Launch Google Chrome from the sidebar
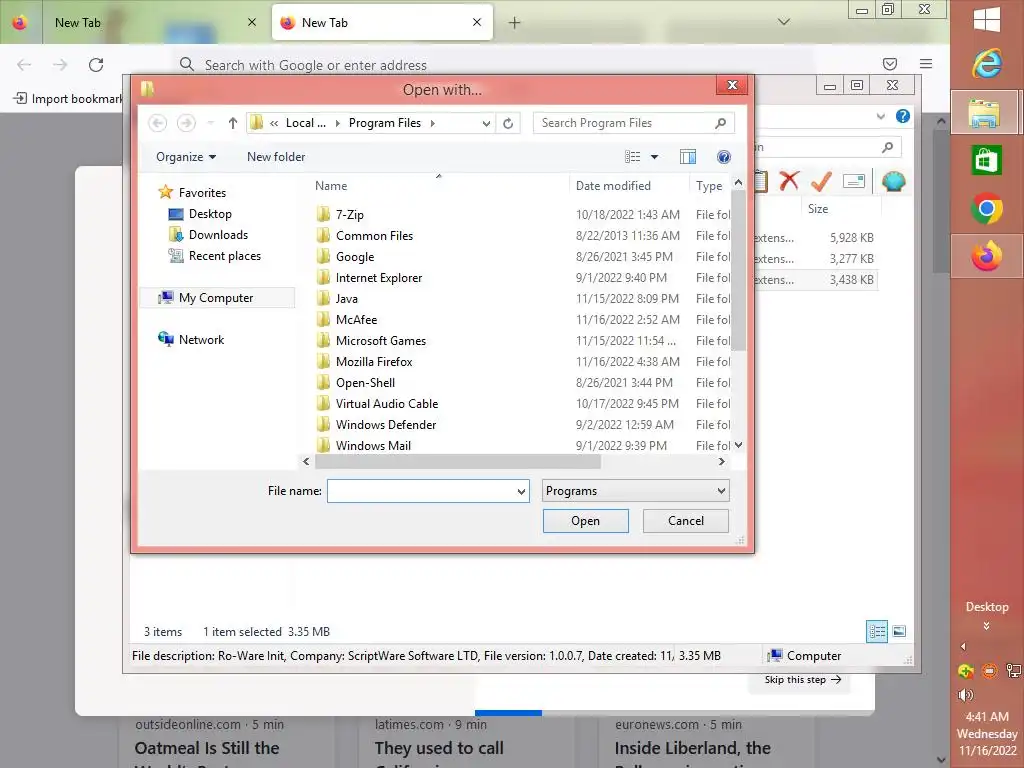Screen dimensions: 1024x768 [x=986, y=208]
